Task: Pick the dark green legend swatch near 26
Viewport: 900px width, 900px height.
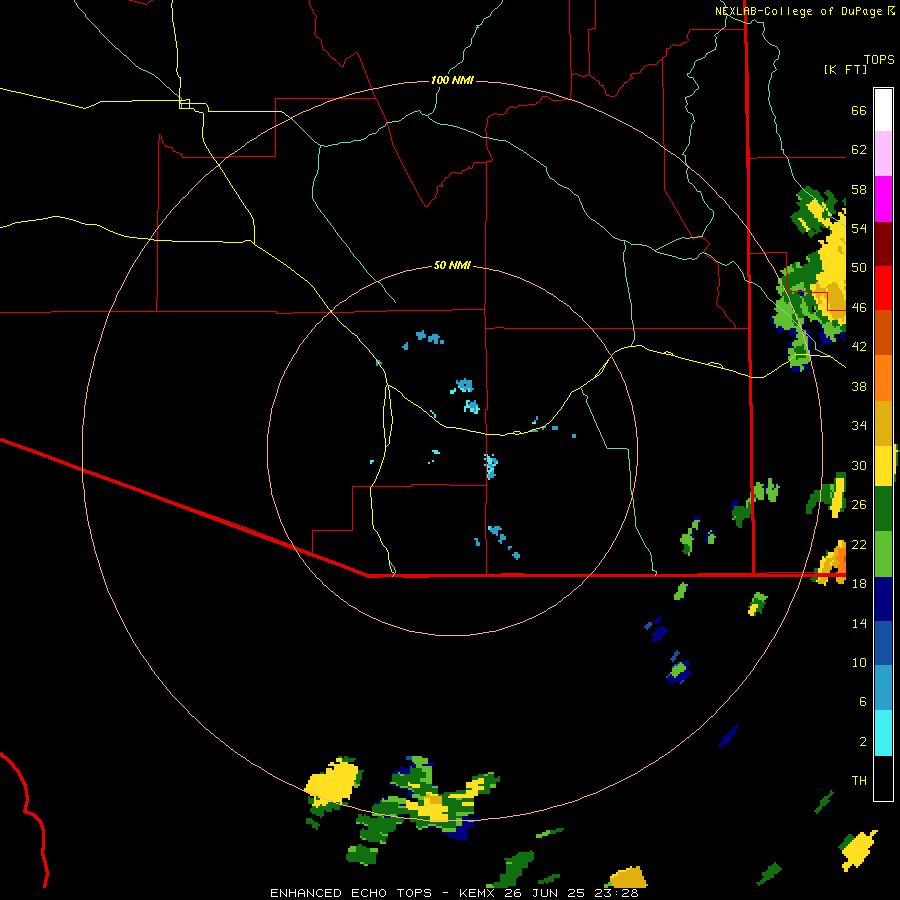Action: coord(883,509)
